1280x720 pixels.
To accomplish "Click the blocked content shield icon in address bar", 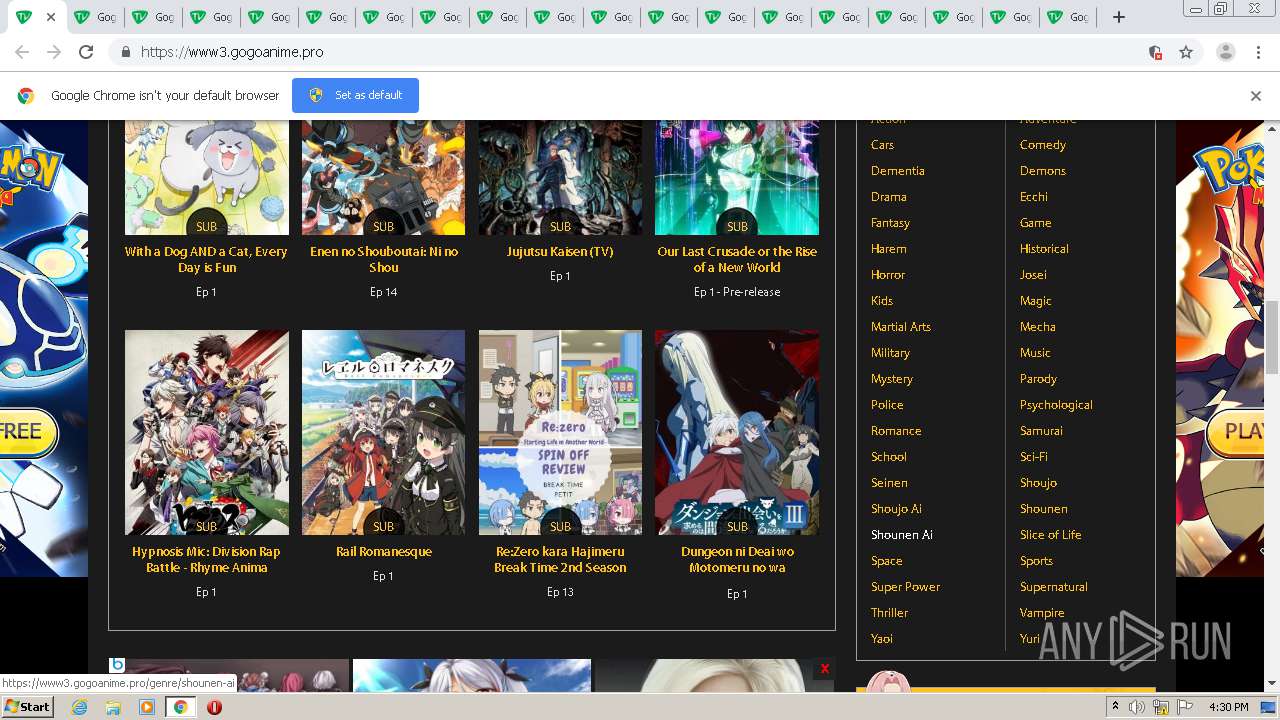I will [x=1155, y=52].
